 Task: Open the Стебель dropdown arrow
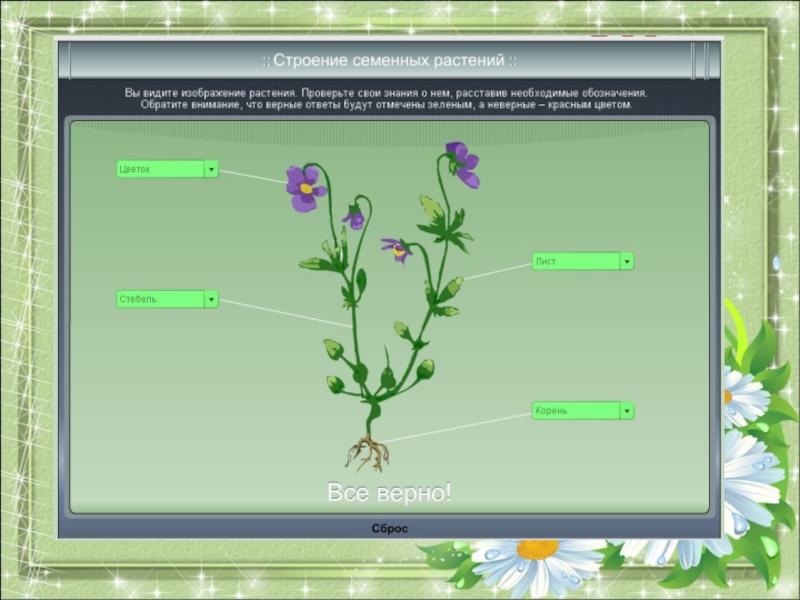coord(211,299)
